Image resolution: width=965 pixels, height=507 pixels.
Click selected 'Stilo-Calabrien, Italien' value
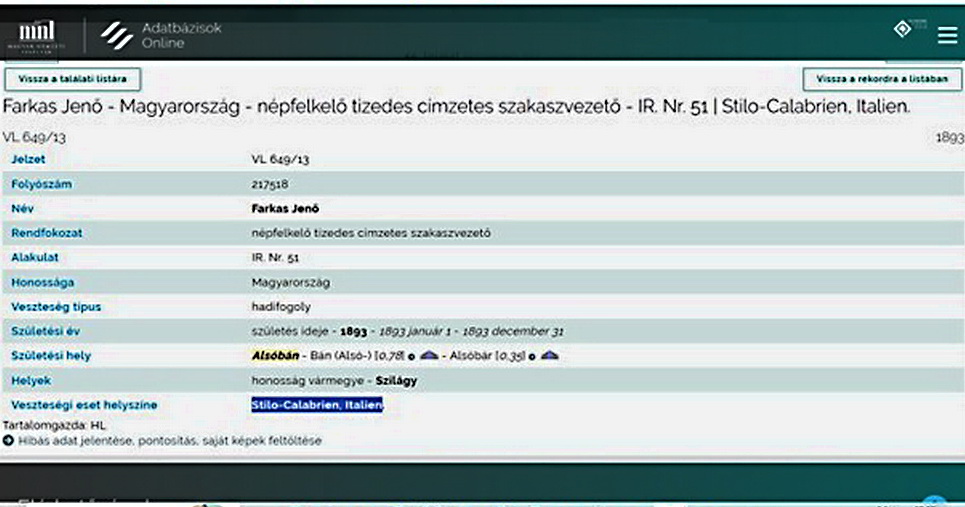coord(317,405)
